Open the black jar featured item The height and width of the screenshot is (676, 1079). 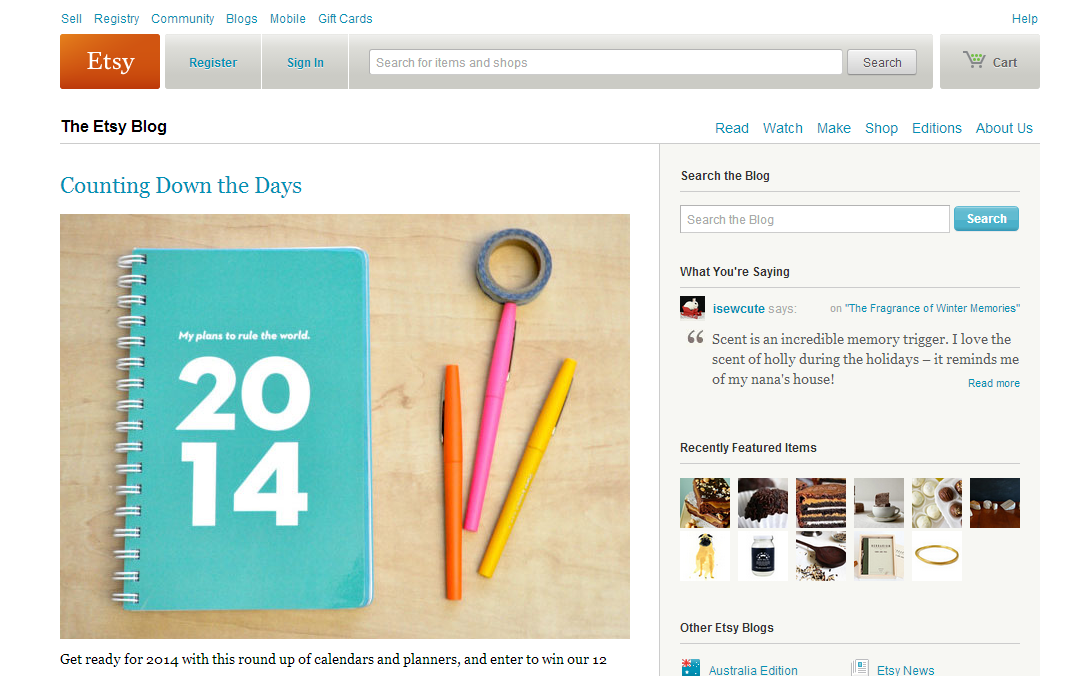pos(762,556)
